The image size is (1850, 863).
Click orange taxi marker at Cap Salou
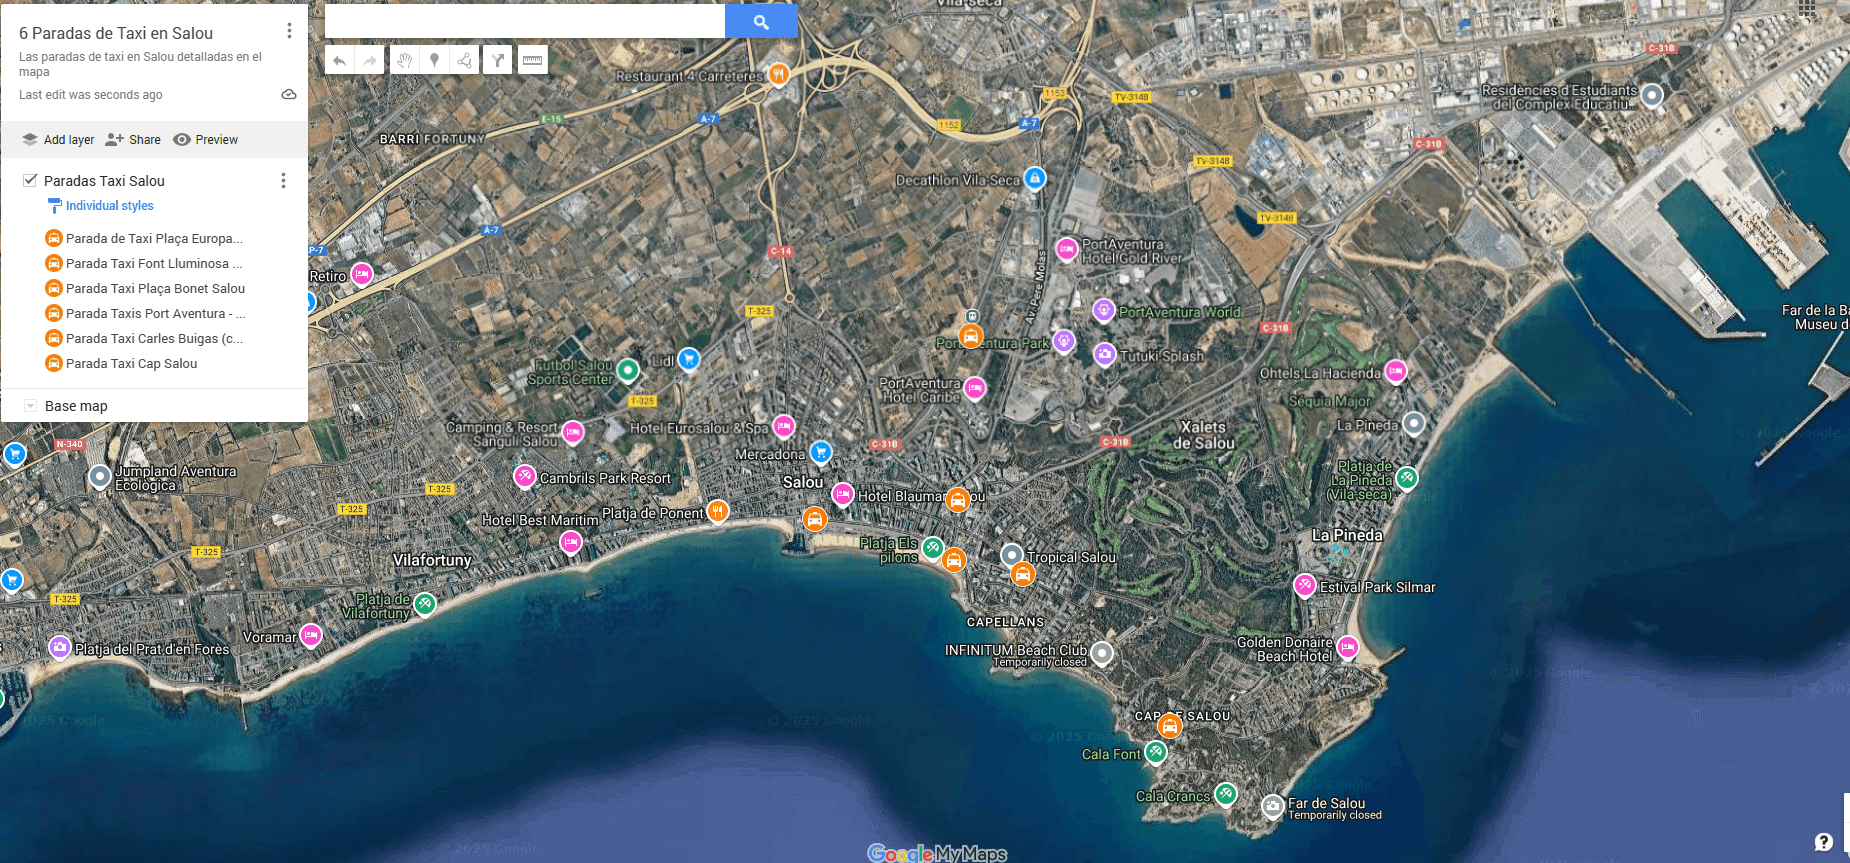tap(1169, 726)
